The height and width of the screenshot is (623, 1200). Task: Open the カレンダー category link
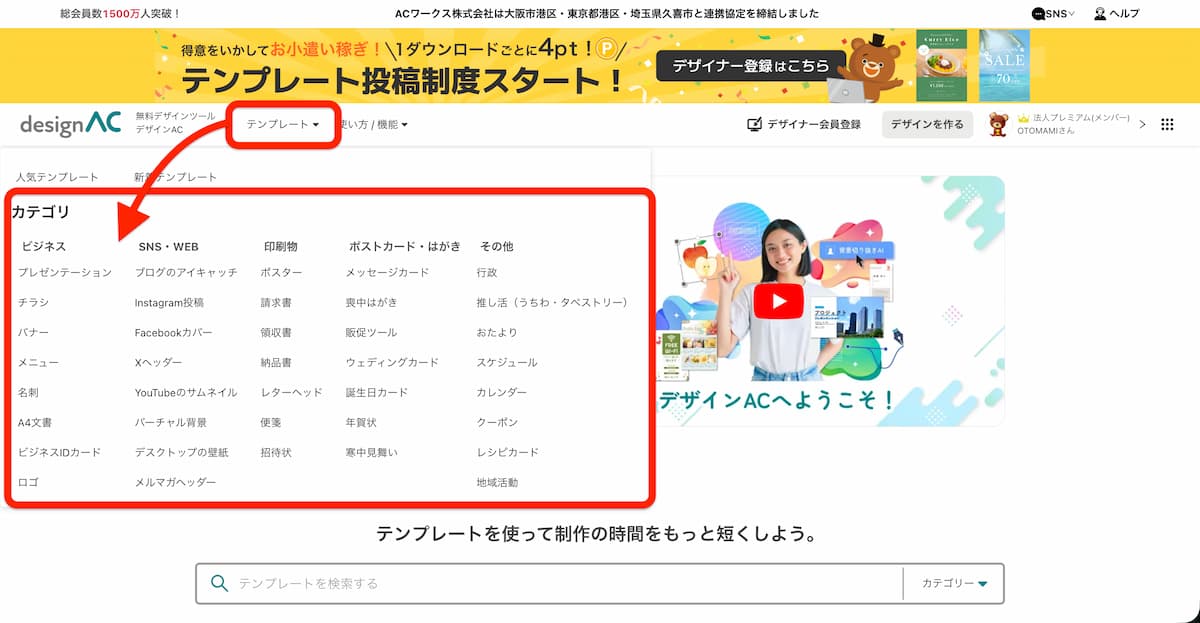tap(501, 392)
